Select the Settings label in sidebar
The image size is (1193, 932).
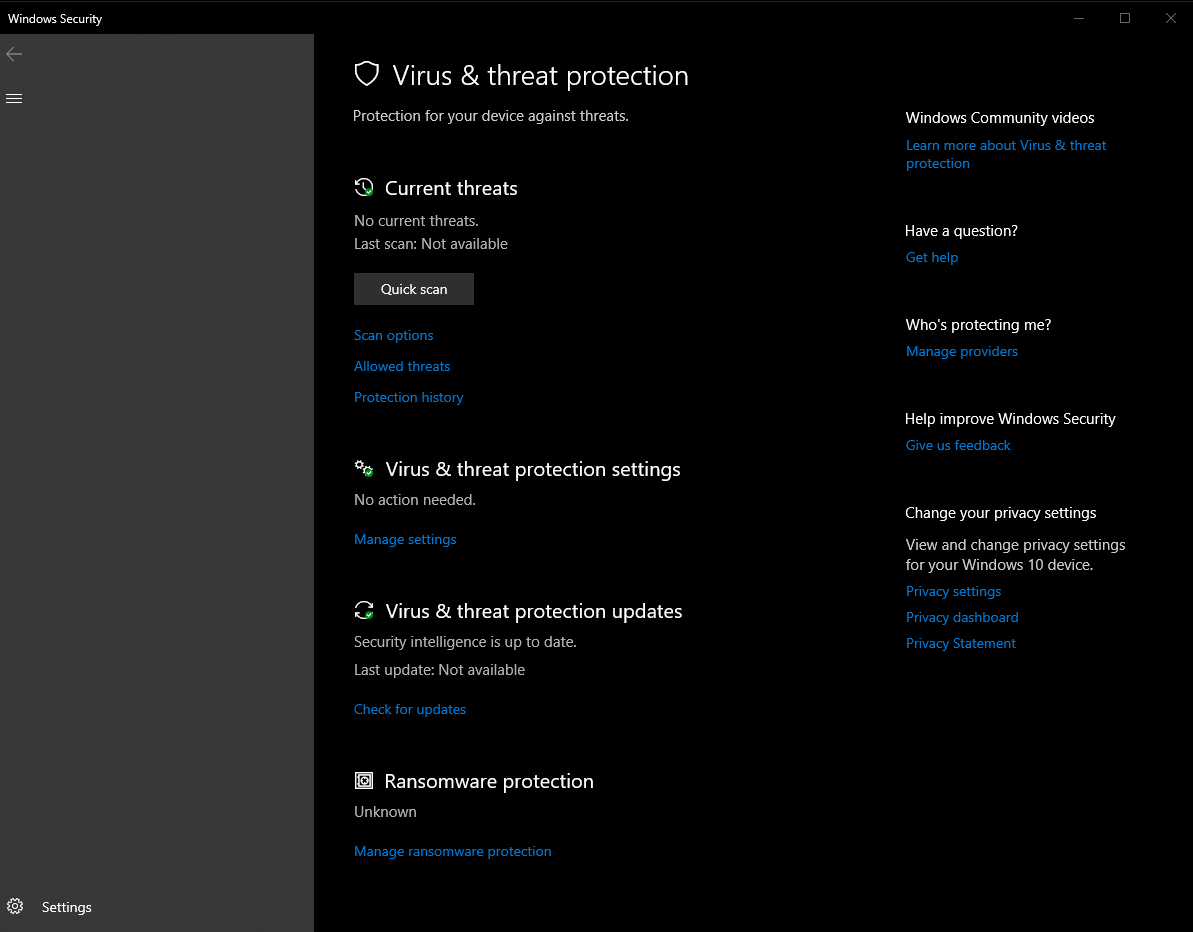pyautogui.click(x=67, y=907)
